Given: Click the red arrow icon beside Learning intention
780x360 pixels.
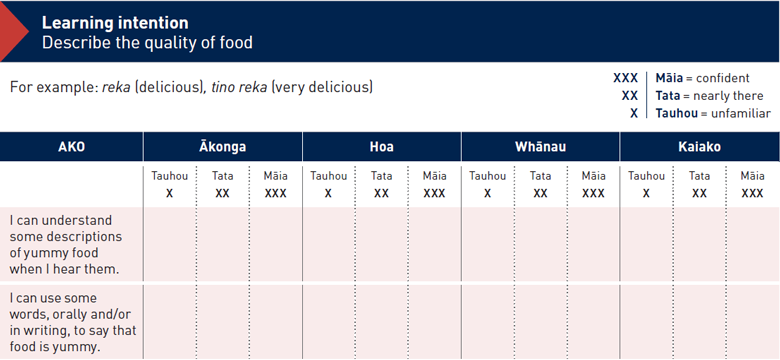Looking at the screenshot, I should point(12,31).
